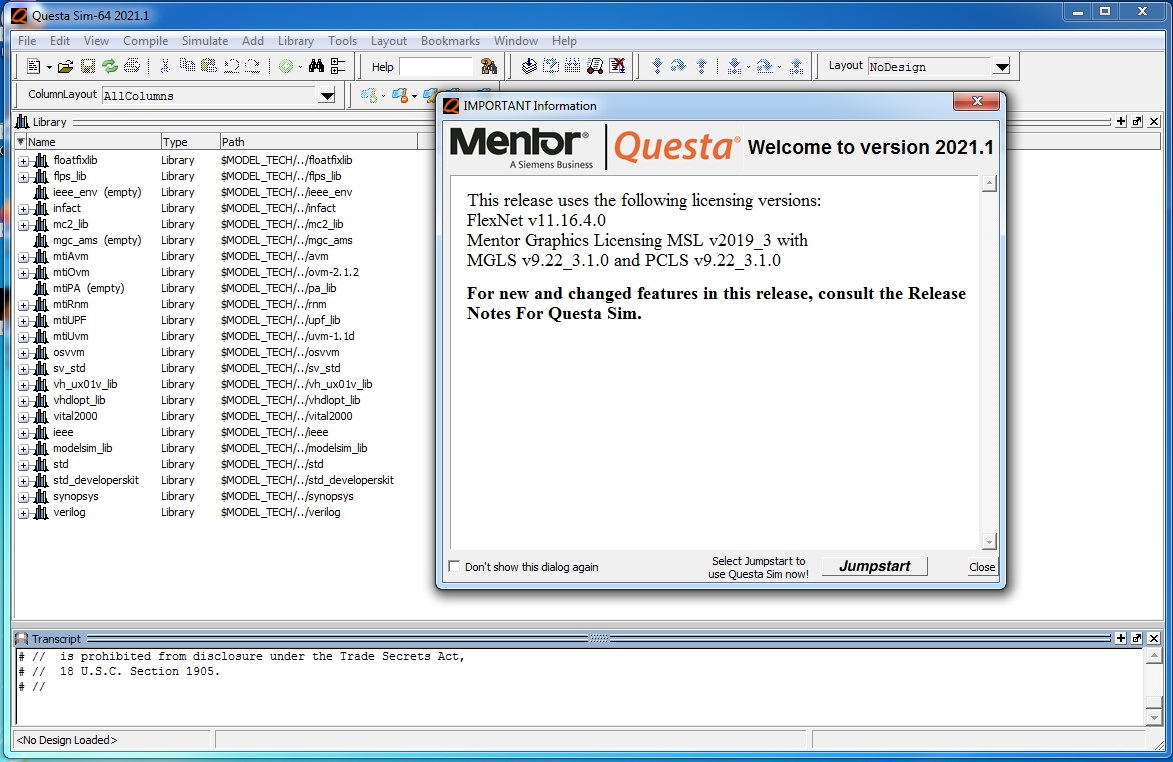Open the ColumnLayout dropdown arrow
The height and width of the screenshot is (762, 1173).
click(x=327, y=95)
